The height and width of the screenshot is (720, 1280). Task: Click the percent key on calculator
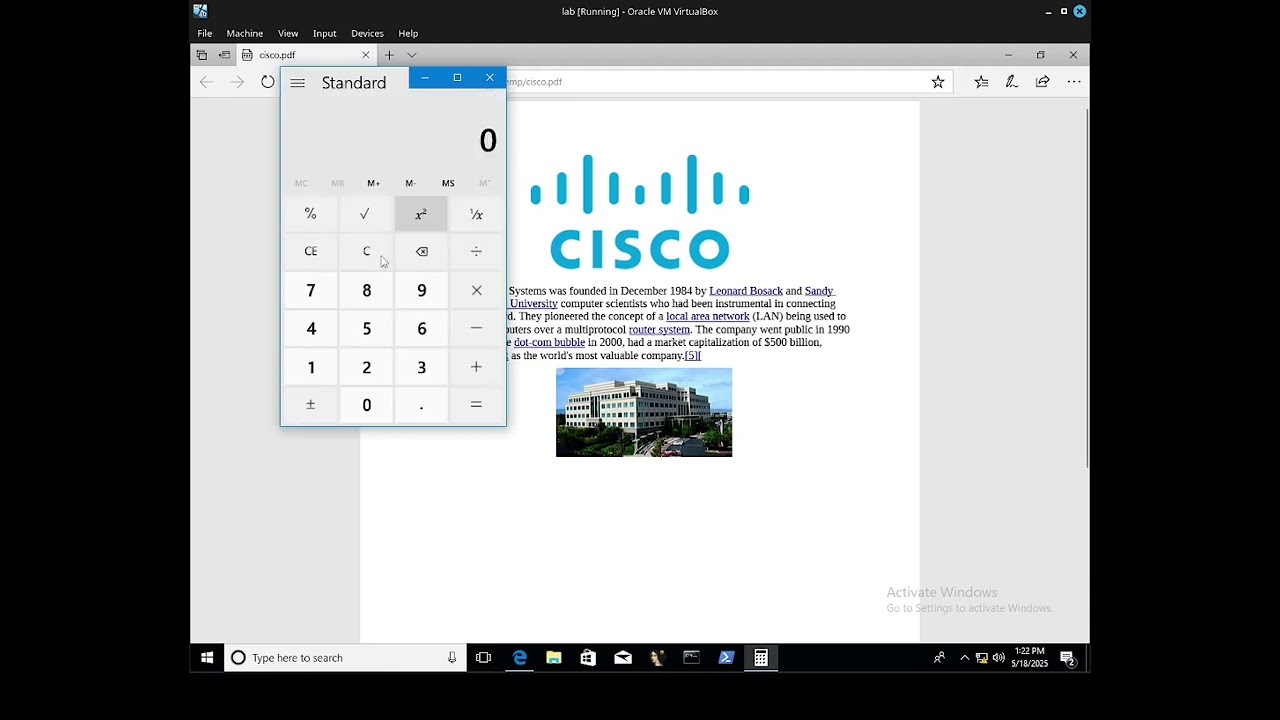click(311, 214)
